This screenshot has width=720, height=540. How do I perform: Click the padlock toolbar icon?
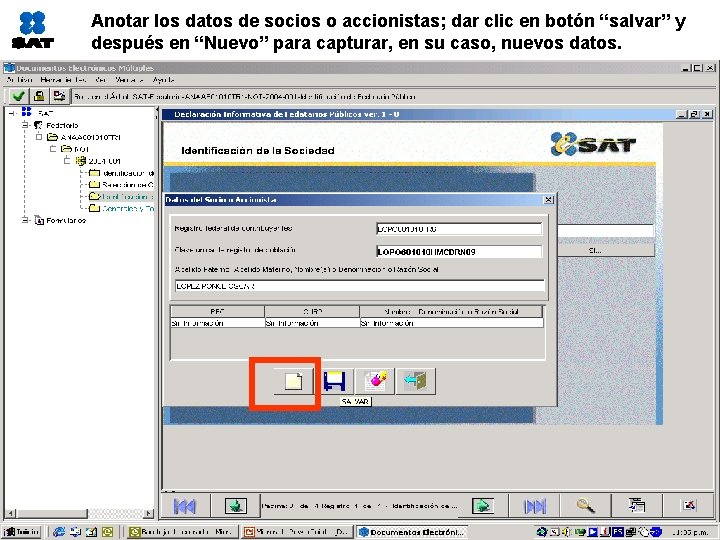(x=39, y=96)
